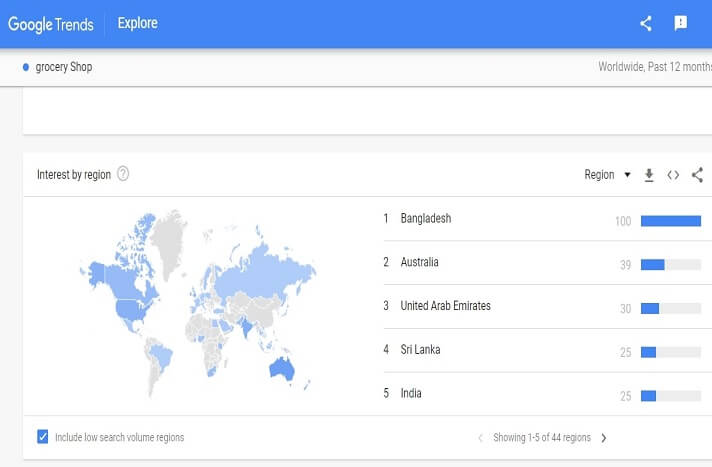Open the embed code icon
This screenshot has width=712, height=467.
click(673, 175)
